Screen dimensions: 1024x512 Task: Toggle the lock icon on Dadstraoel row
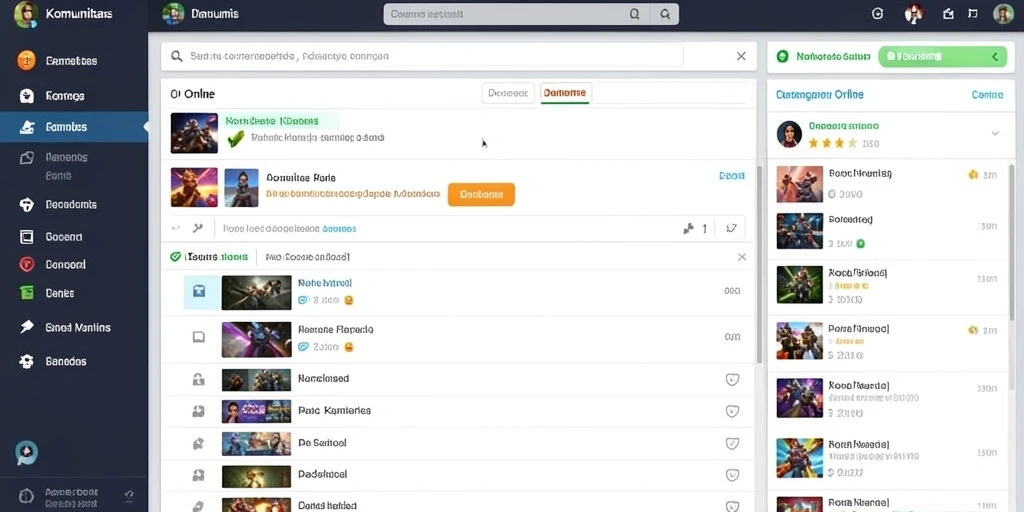tap(199, 475)
